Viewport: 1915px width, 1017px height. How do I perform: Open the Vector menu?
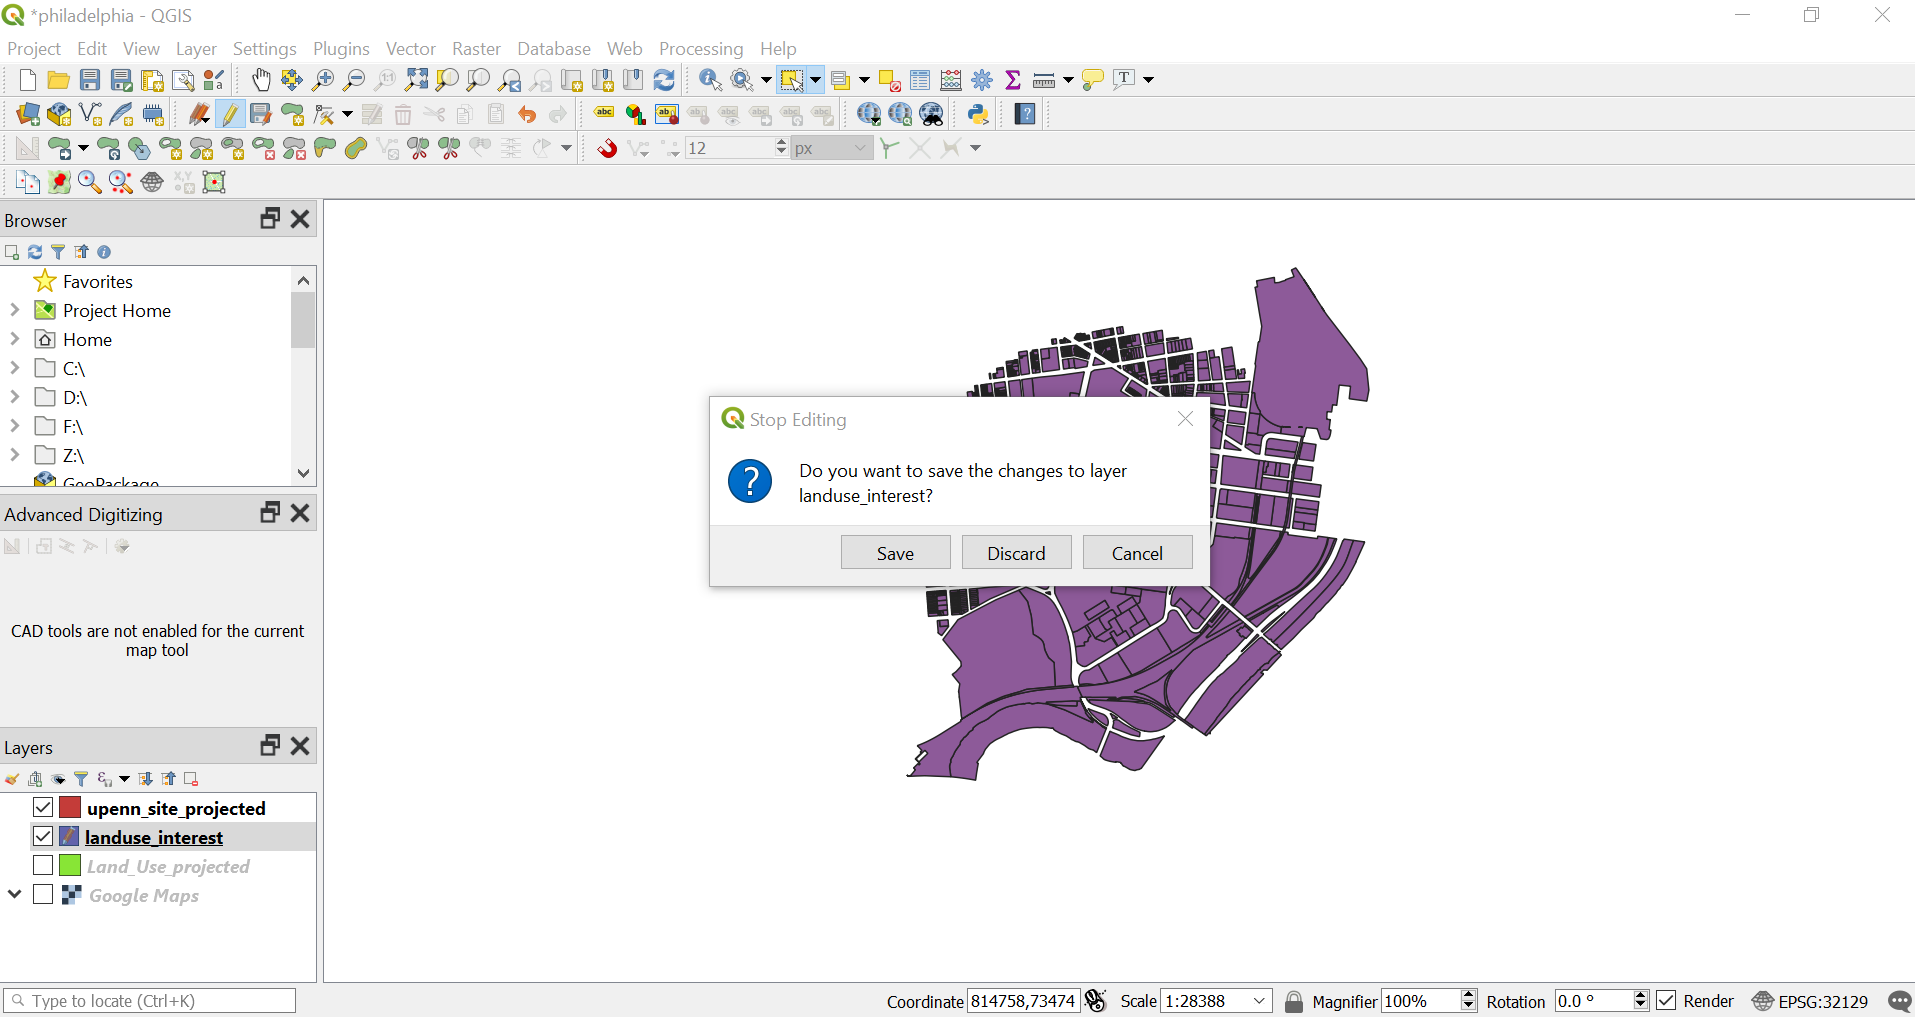(410, 49)
